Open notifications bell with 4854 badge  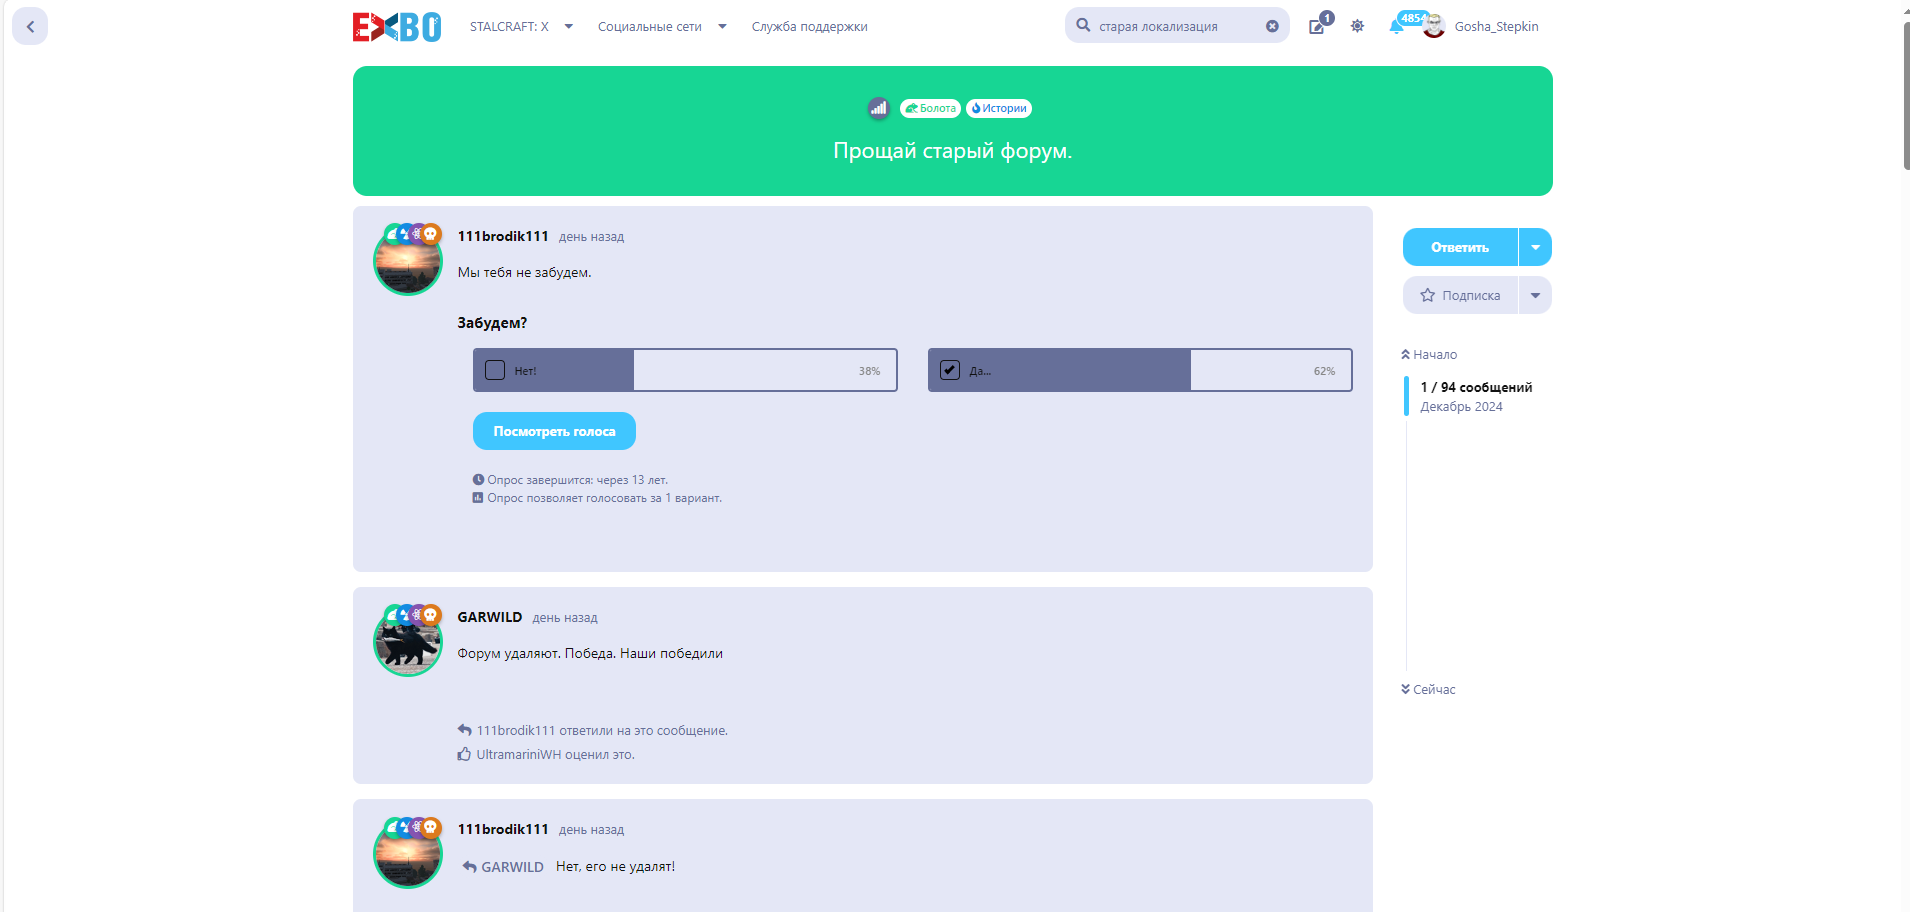1397,26
